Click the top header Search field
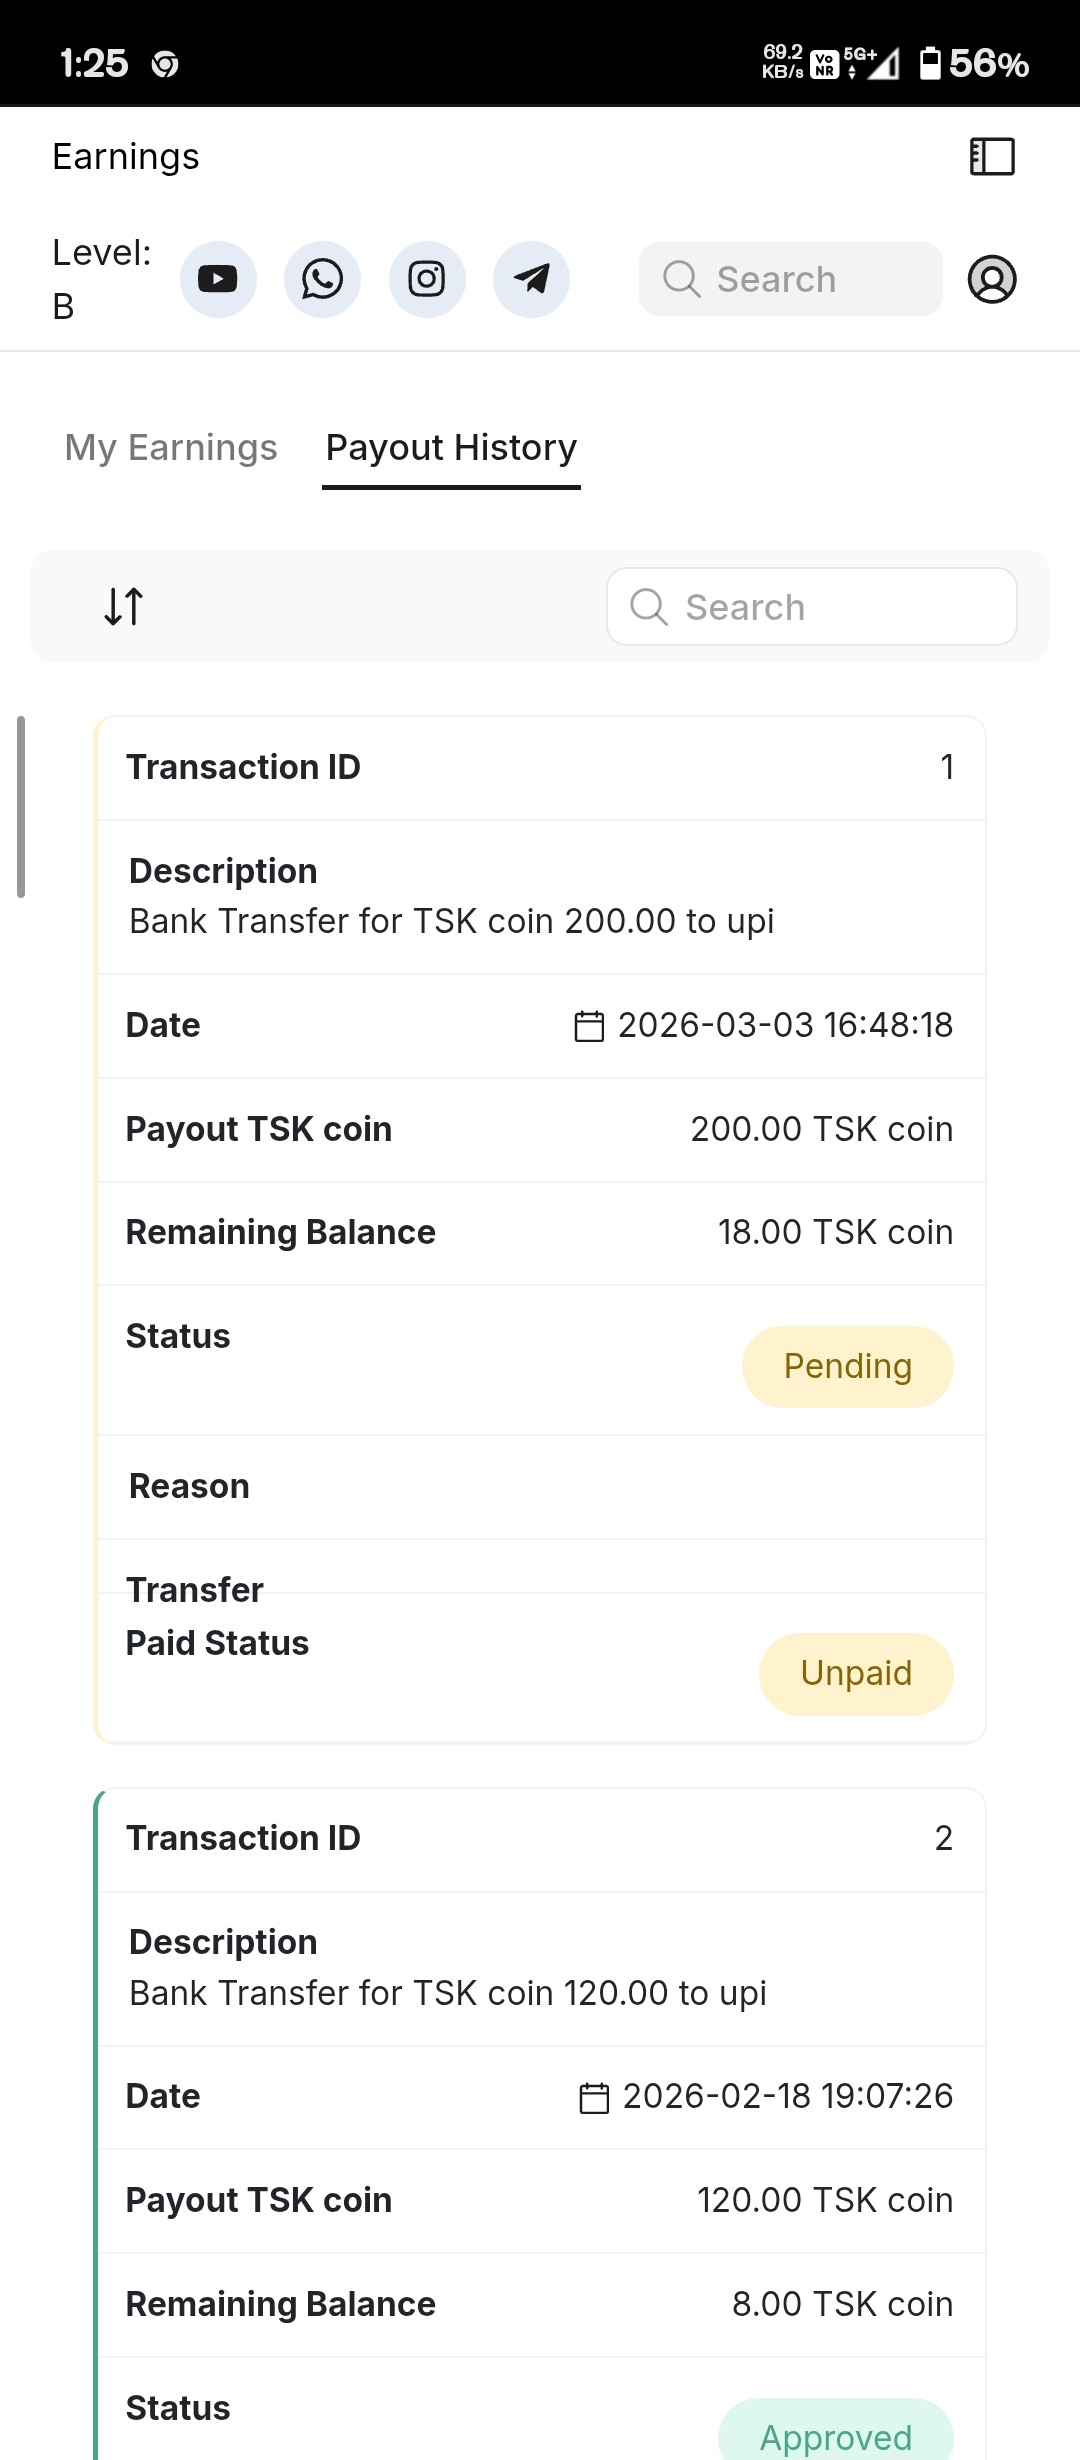1080x2460 pixels. (790, 279)
